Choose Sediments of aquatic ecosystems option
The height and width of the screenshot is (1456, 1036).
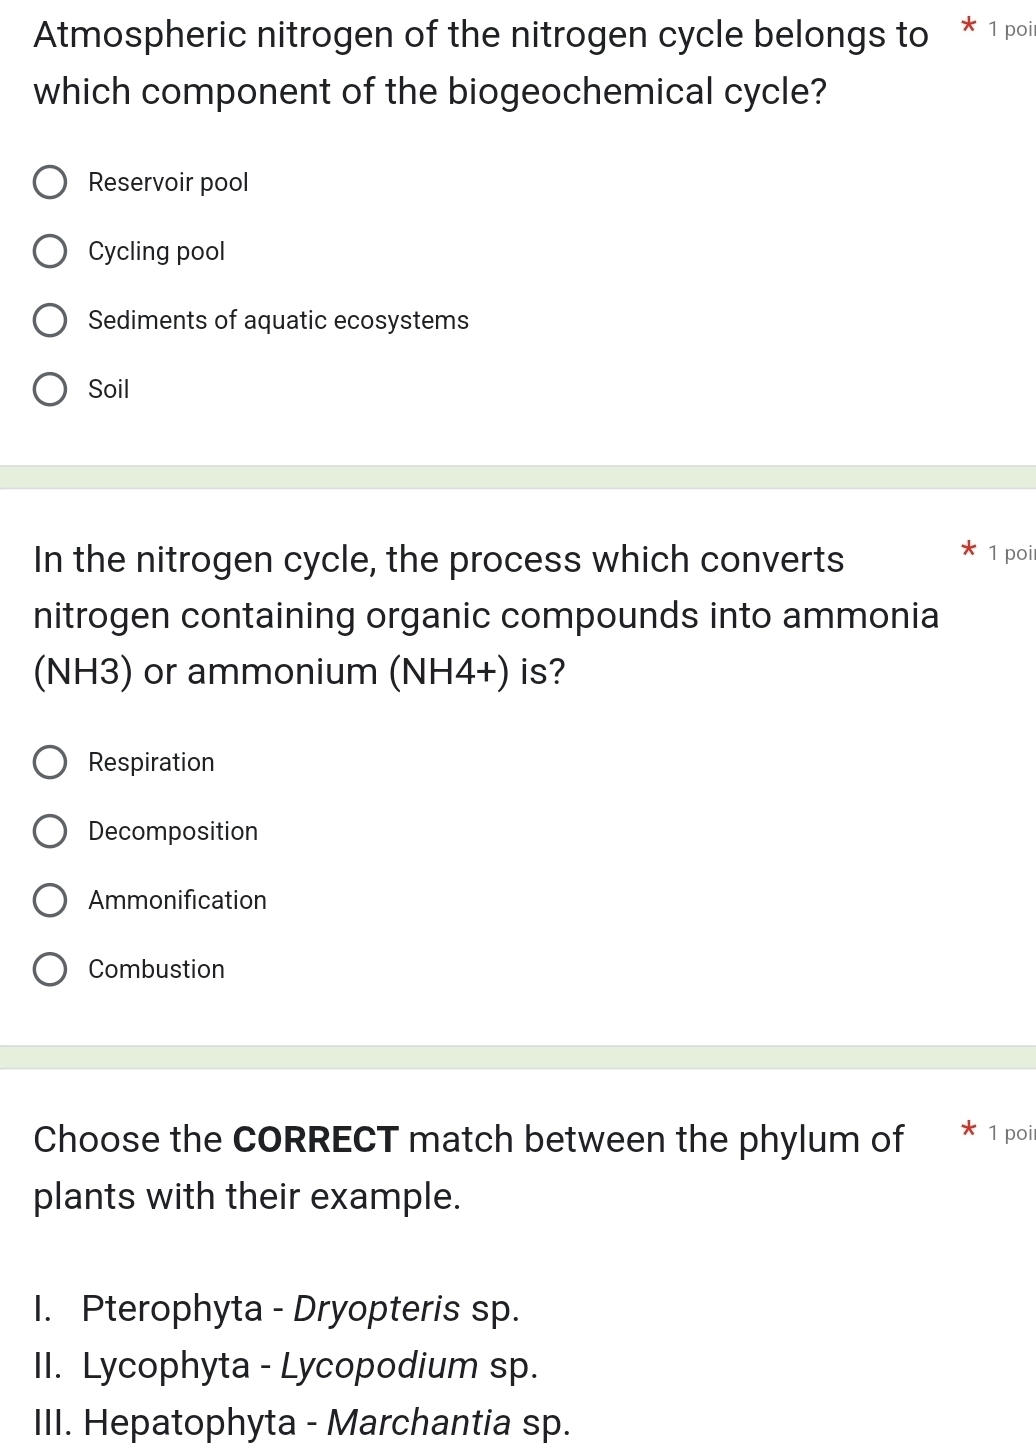tap(49, 319)
